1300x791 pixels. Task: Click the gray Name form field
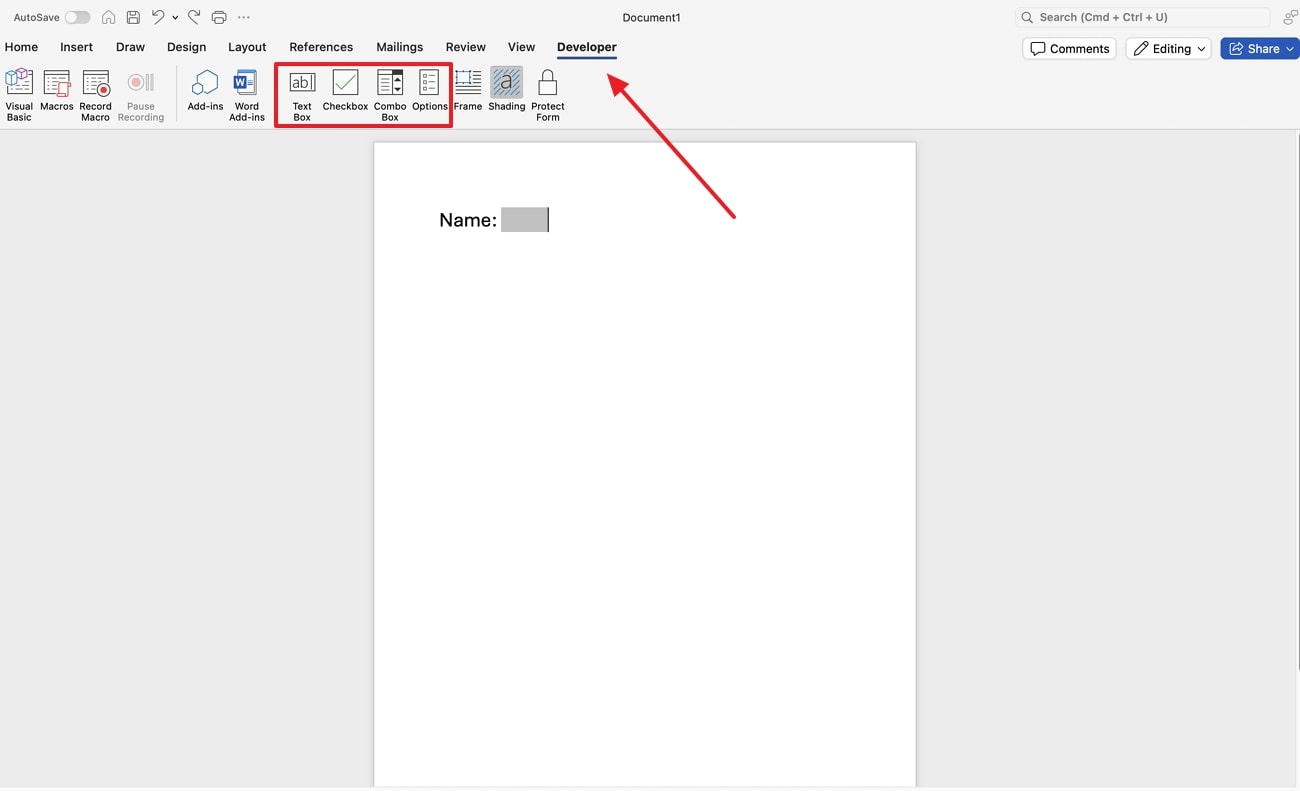tap(524, 220)
